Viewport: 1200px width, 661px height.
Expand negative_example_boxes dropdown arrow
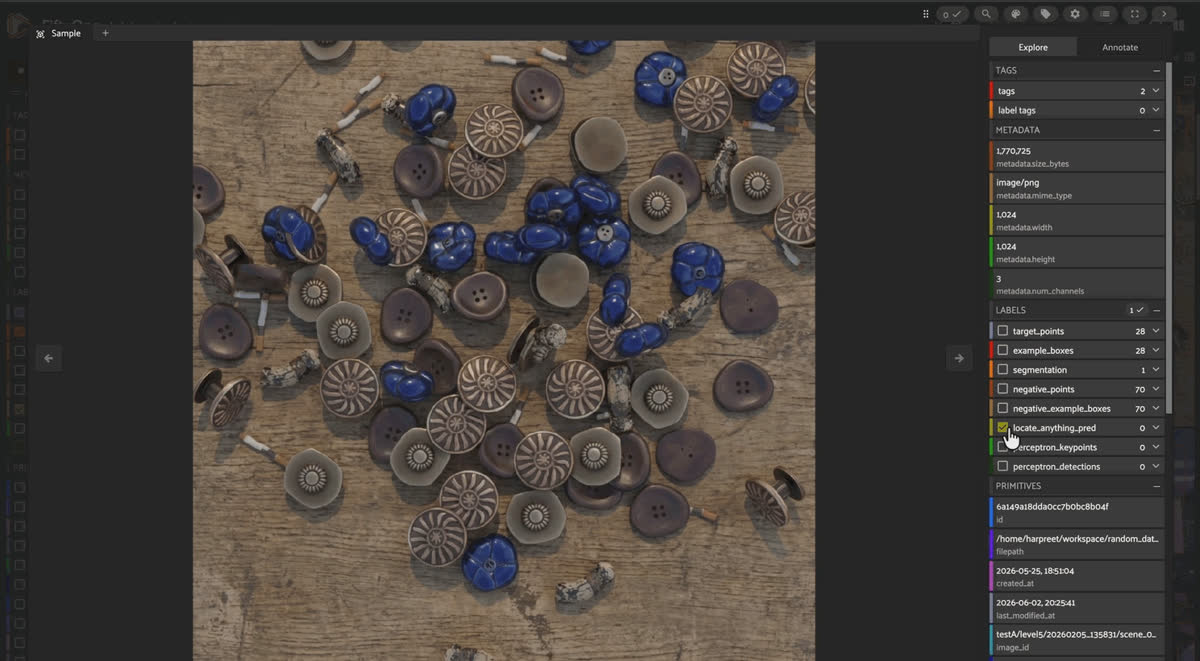(x=1156, y=409)
